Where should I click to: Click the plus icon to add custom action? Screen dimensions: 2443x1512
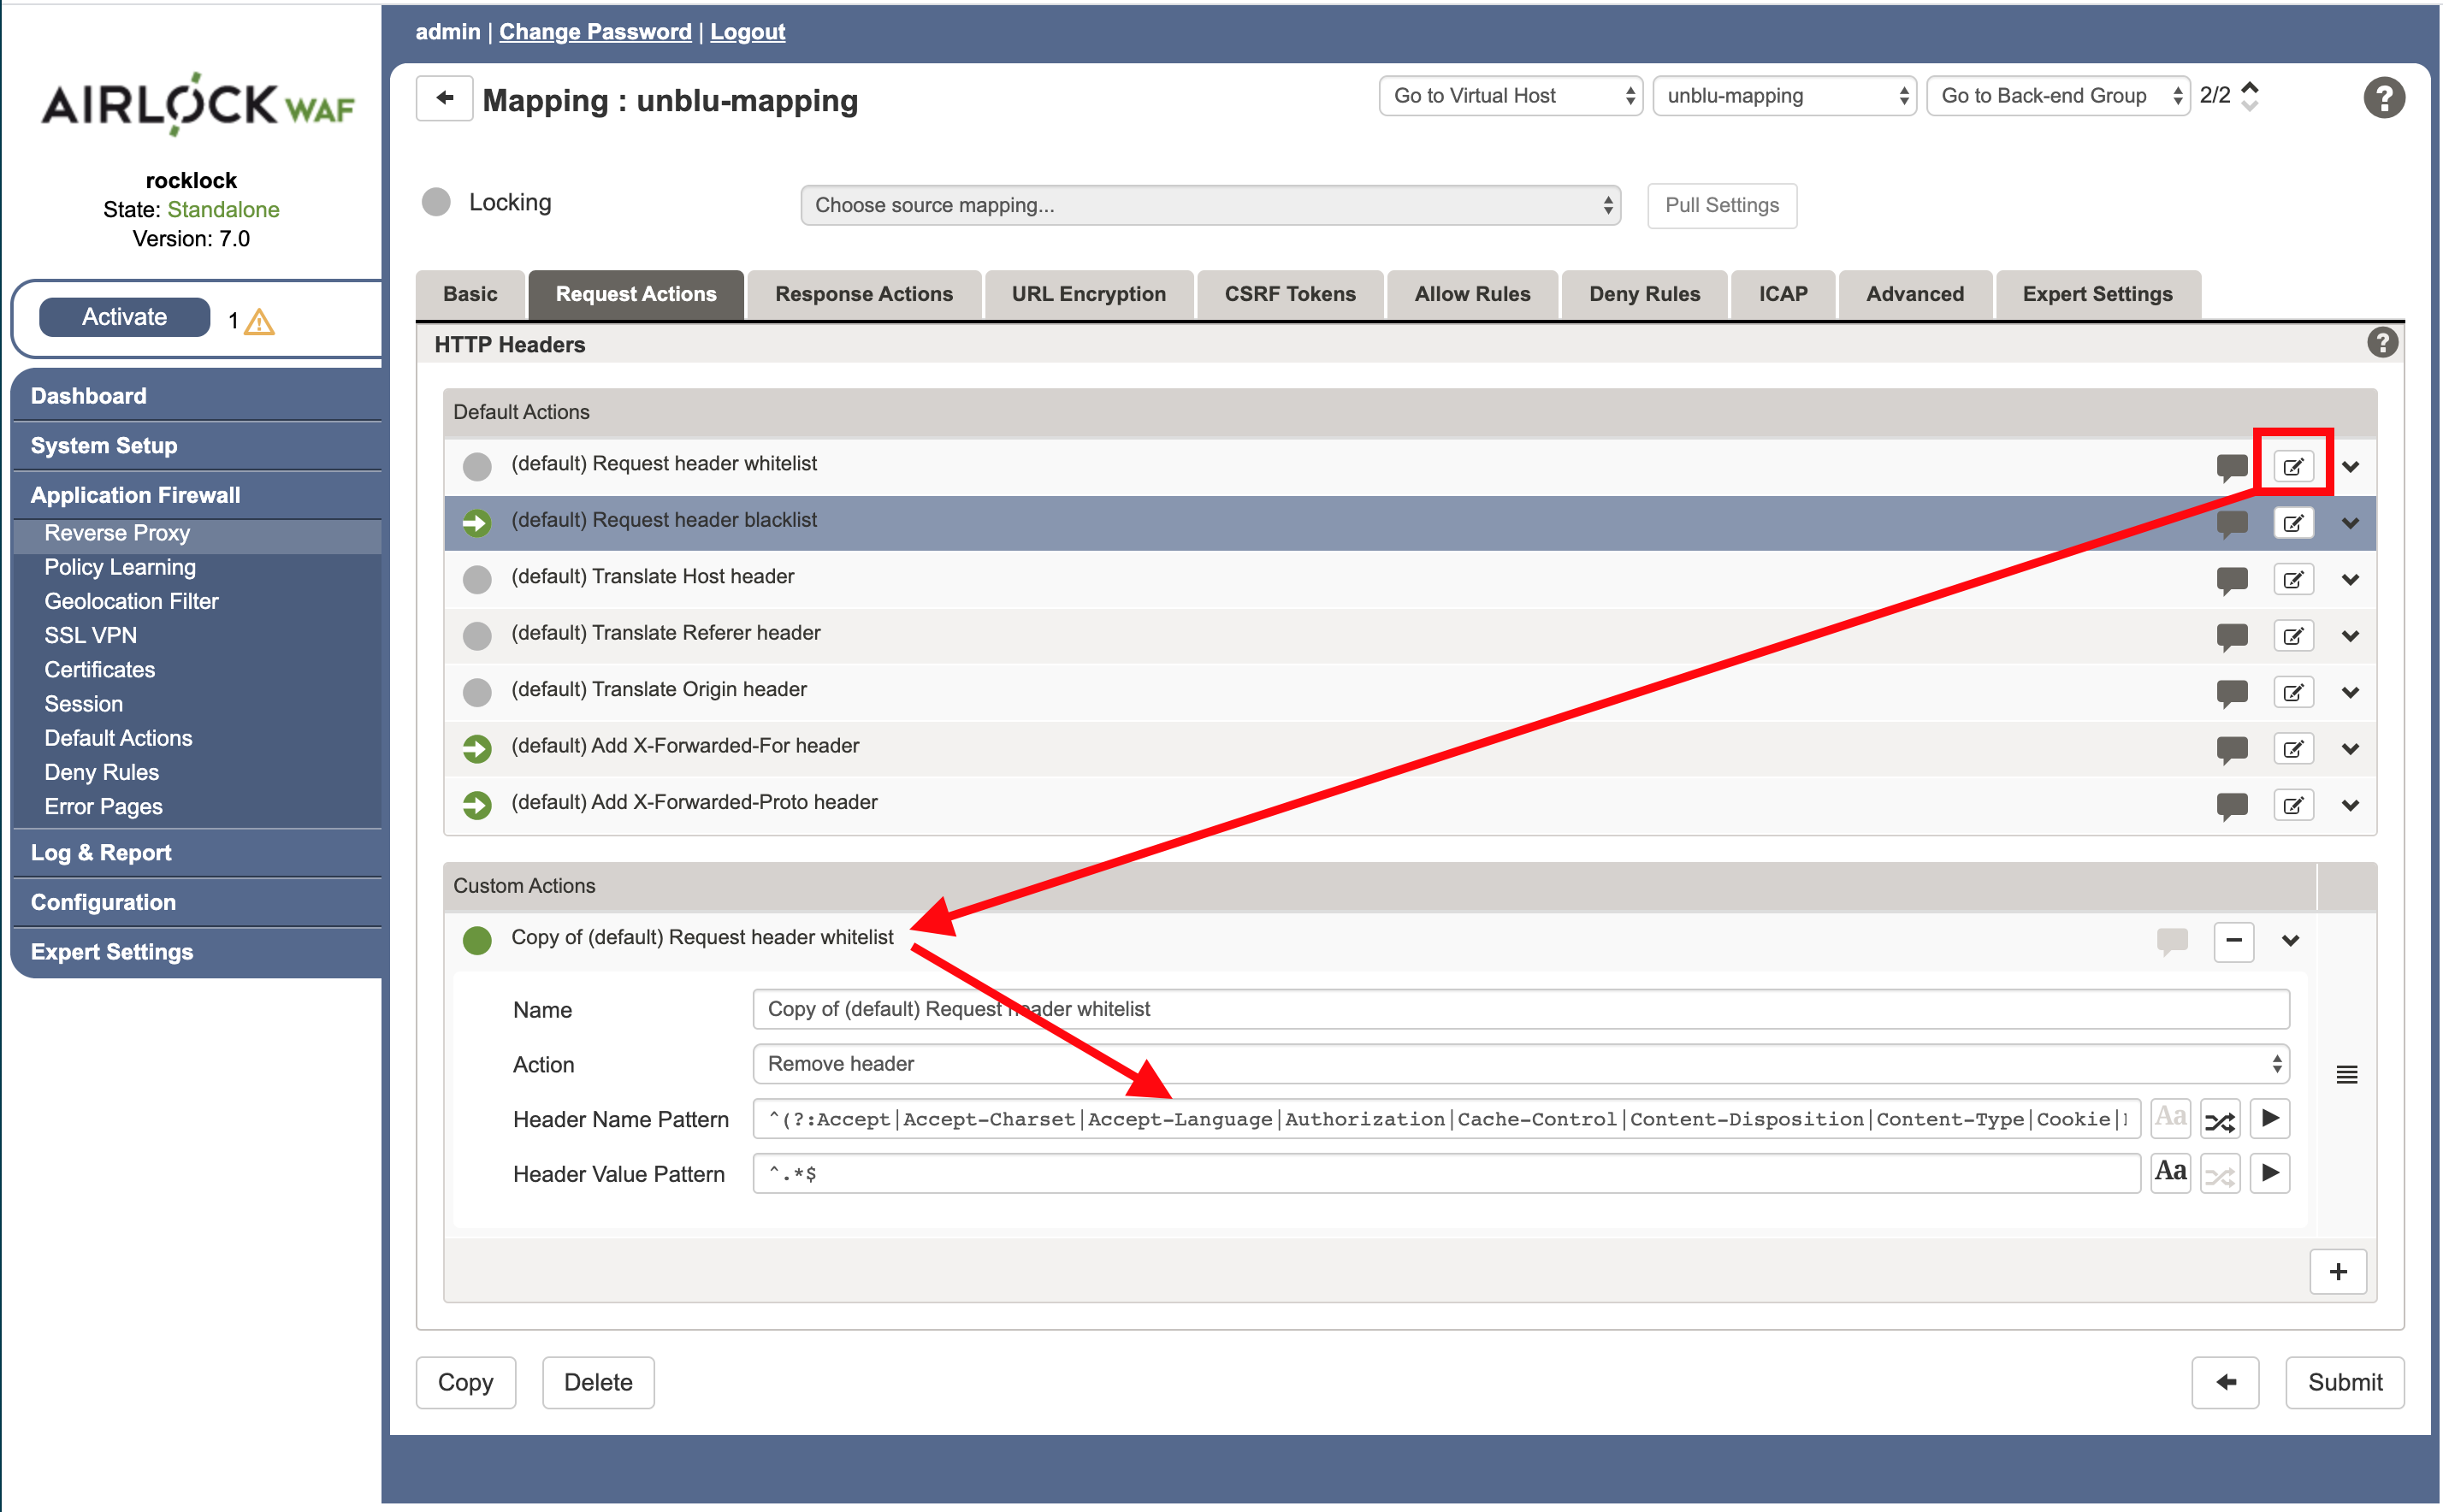click(x=2337, y=1271)
